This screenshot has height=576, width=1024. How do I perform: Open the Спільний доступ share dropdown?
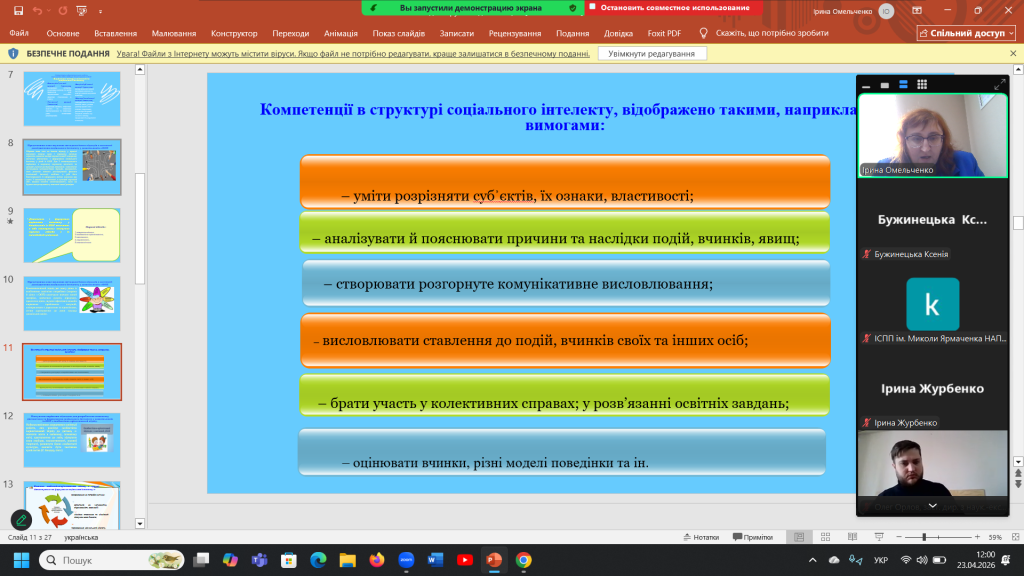pos(966,32)
